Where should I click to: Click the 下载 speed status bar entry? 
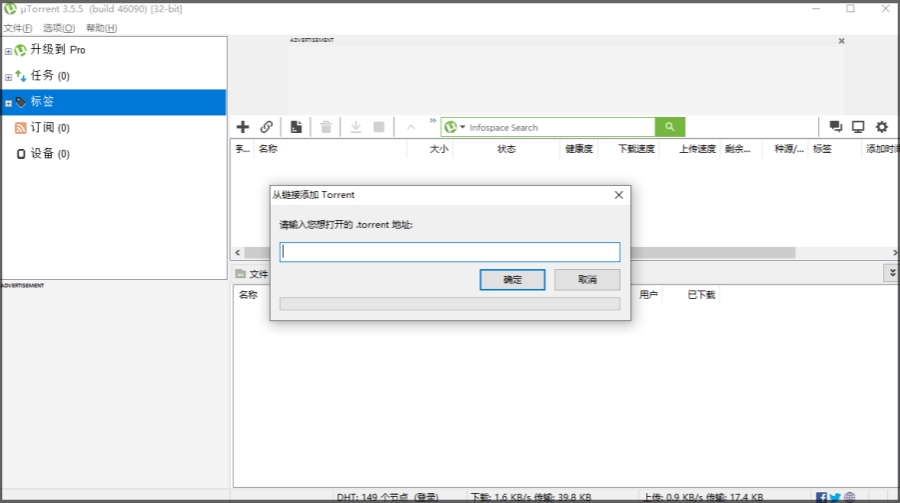531,497
